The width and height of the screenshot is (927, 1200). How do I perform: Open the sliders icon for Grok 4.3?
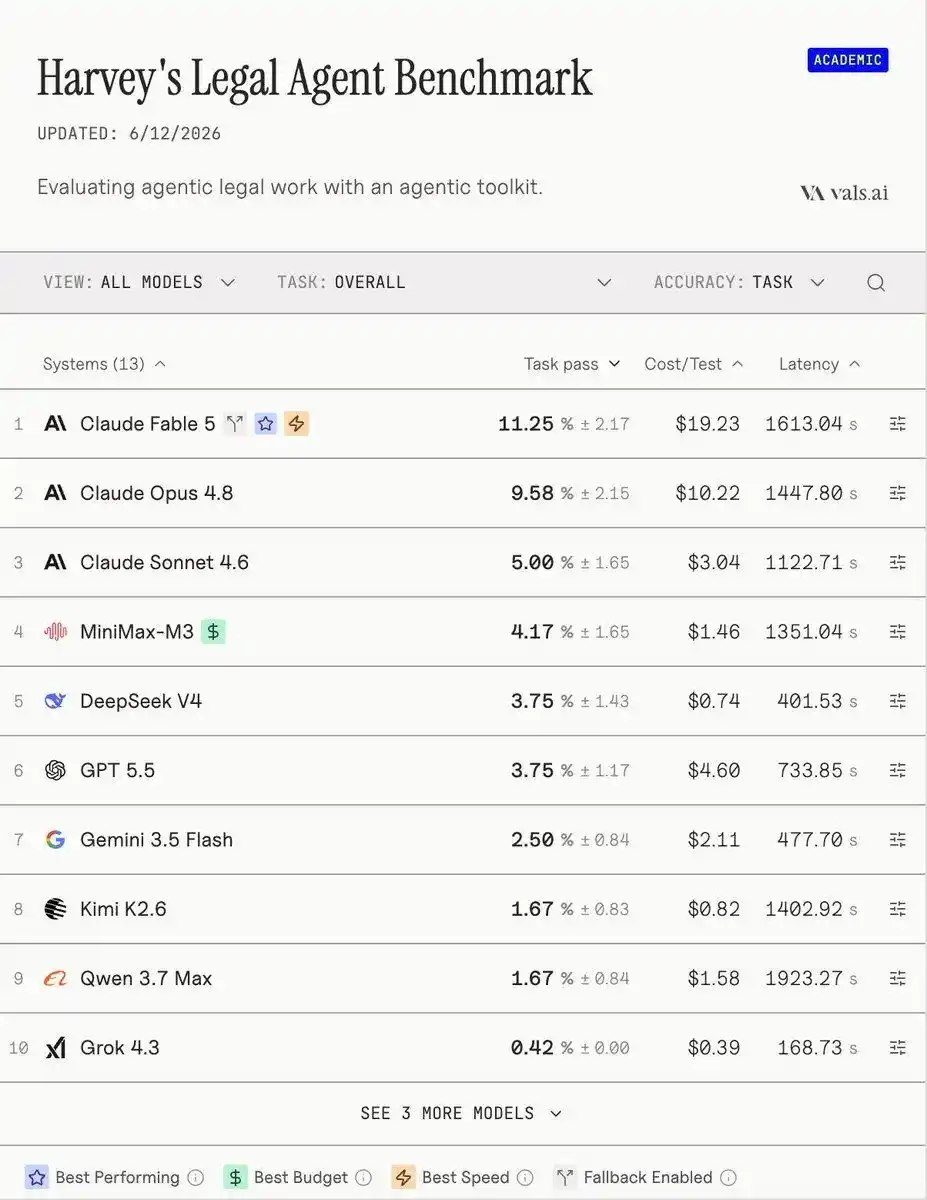898,1047
